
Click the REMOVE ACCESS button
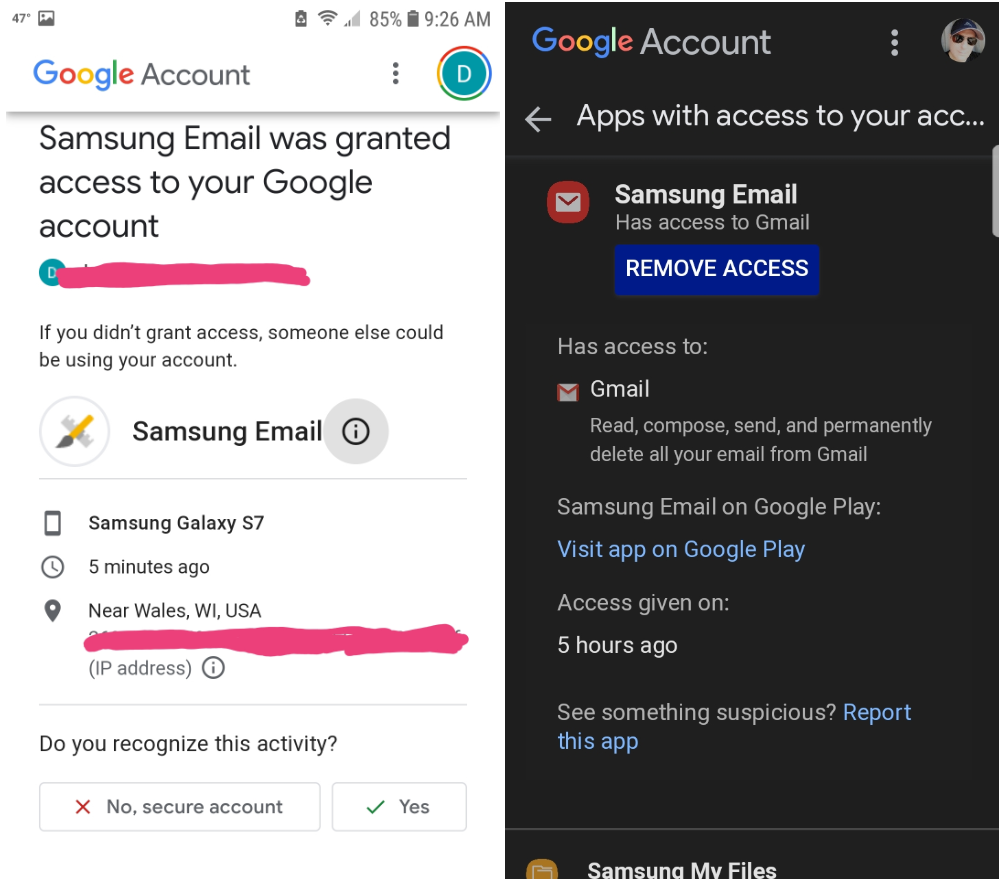point(717,269)
